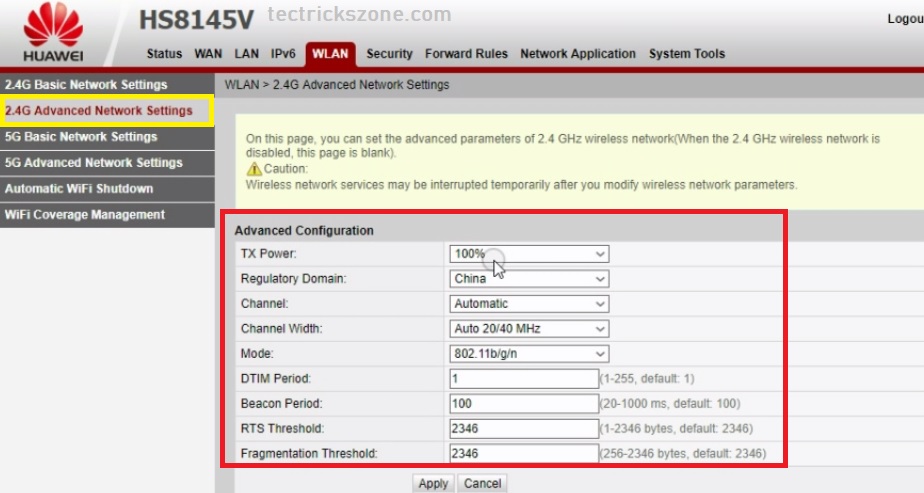Open the WAN tab

[x=208, y=54]
